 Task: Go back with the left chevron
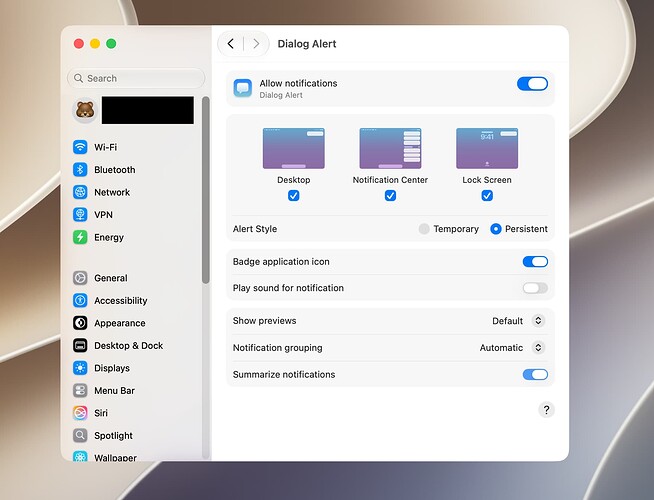point(231,44)
